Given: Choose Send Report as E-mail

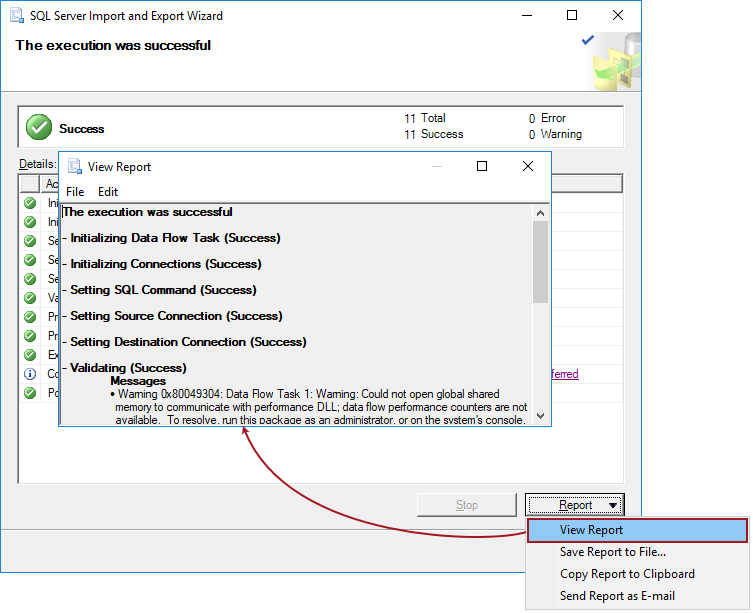Looking at the screenshot, I should tap(617, 596).
